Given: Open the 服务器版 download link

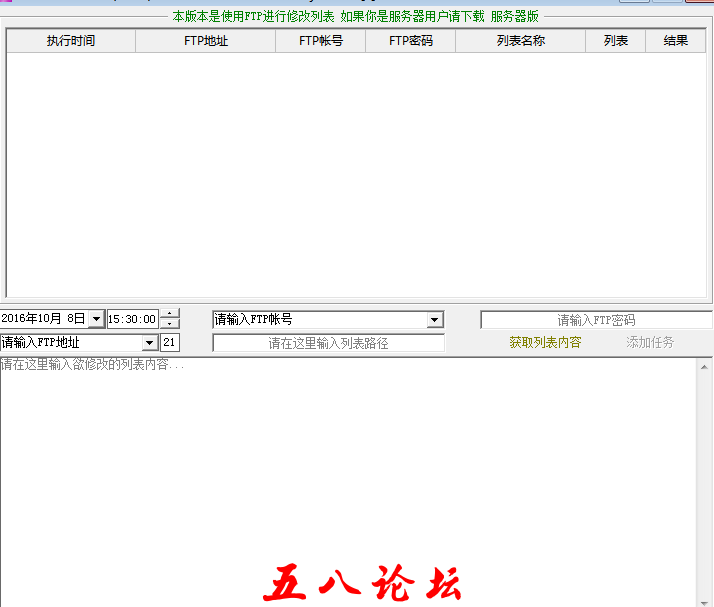Looking at the screenshot, I should [514, 17].
